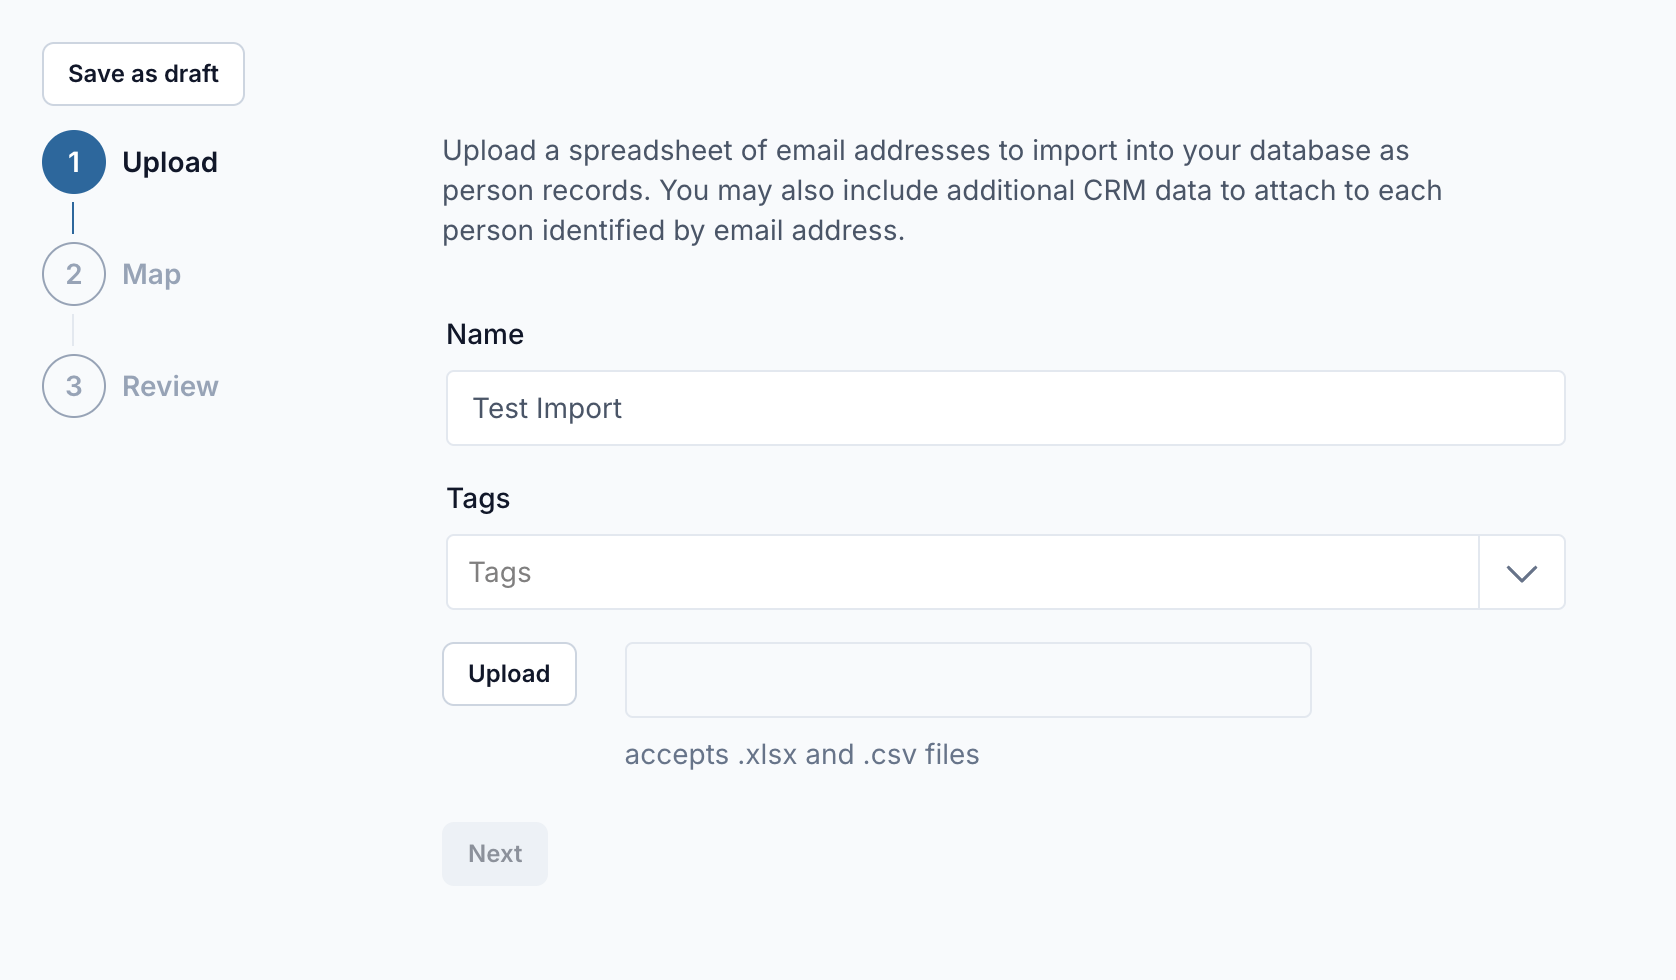Click the Name field label
Image resolution: width=1676 pixels, height=980 pixels.
485,334
